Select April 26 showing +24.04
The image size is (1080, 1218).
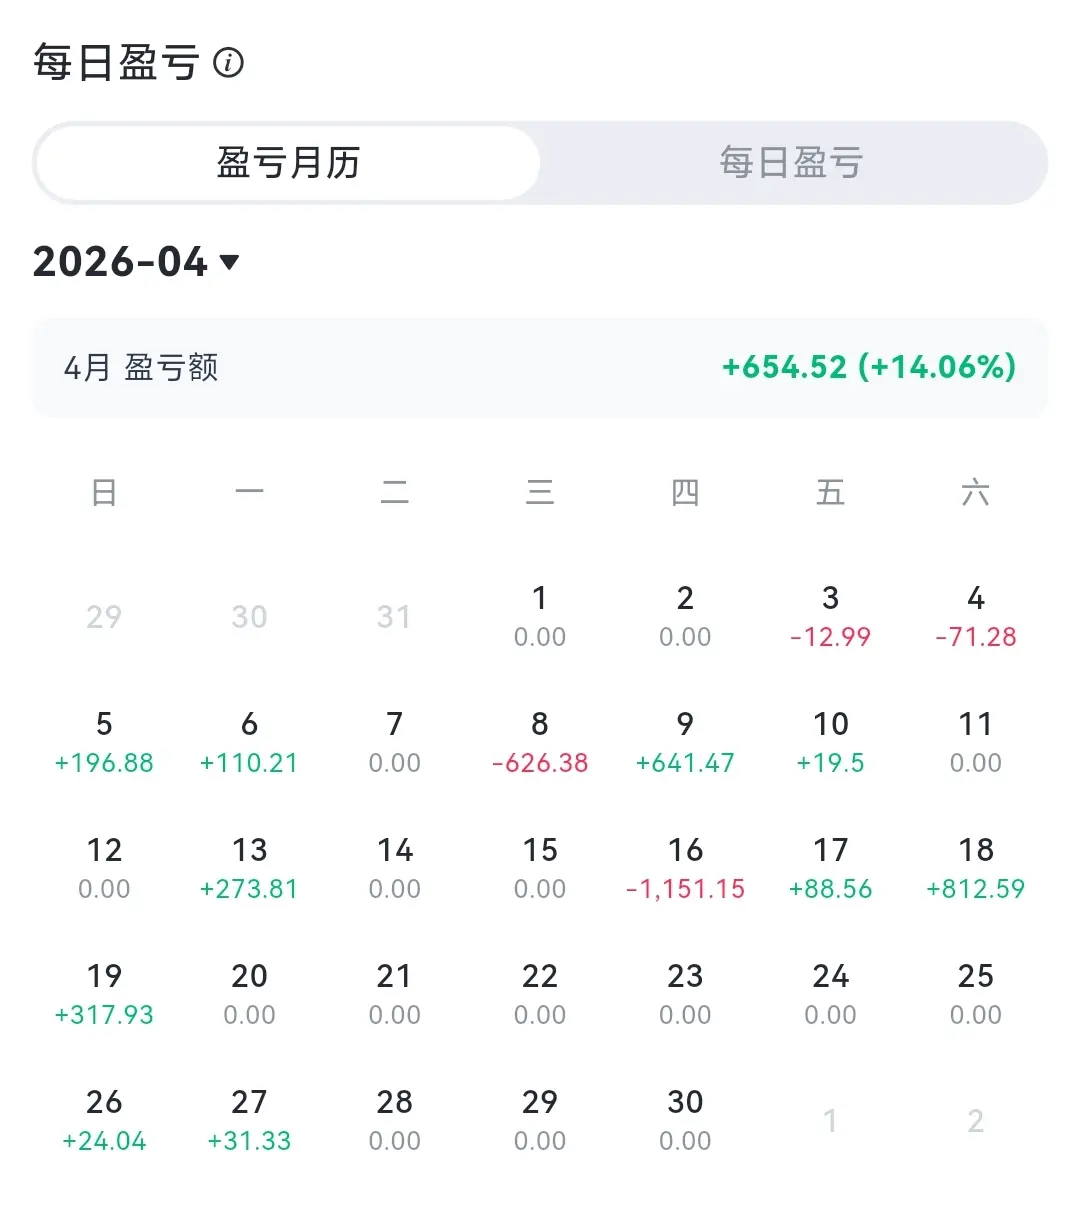click(104, 1120)
